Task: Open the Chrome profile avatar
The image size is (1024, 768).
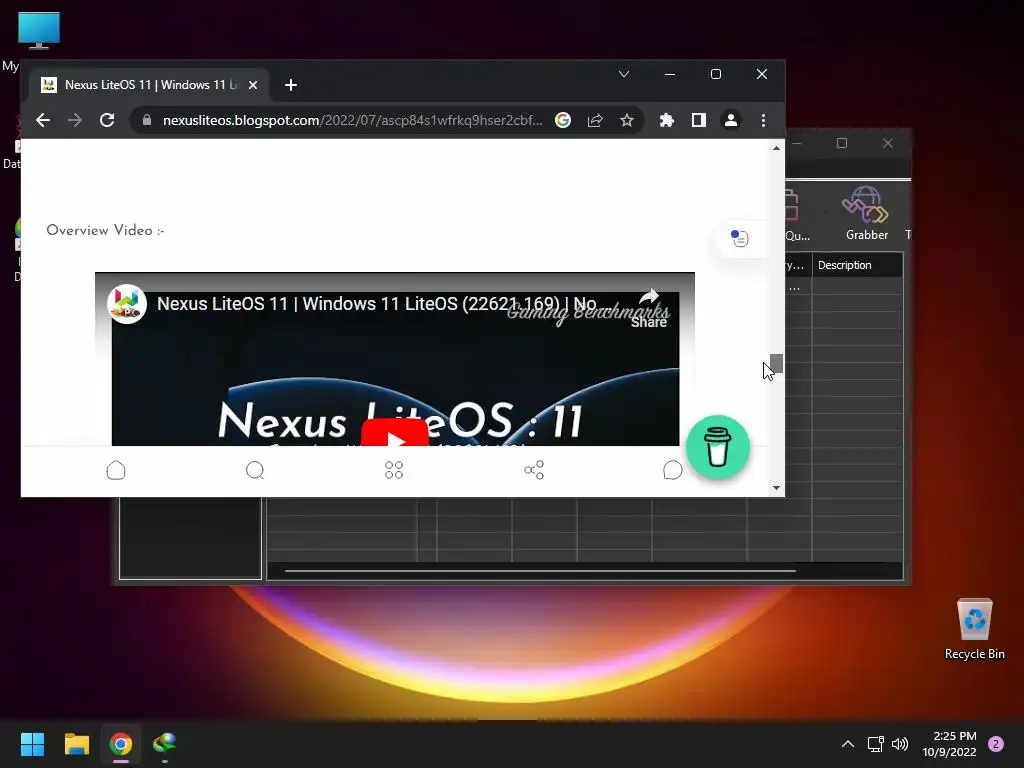Action: tap(731, 120)
